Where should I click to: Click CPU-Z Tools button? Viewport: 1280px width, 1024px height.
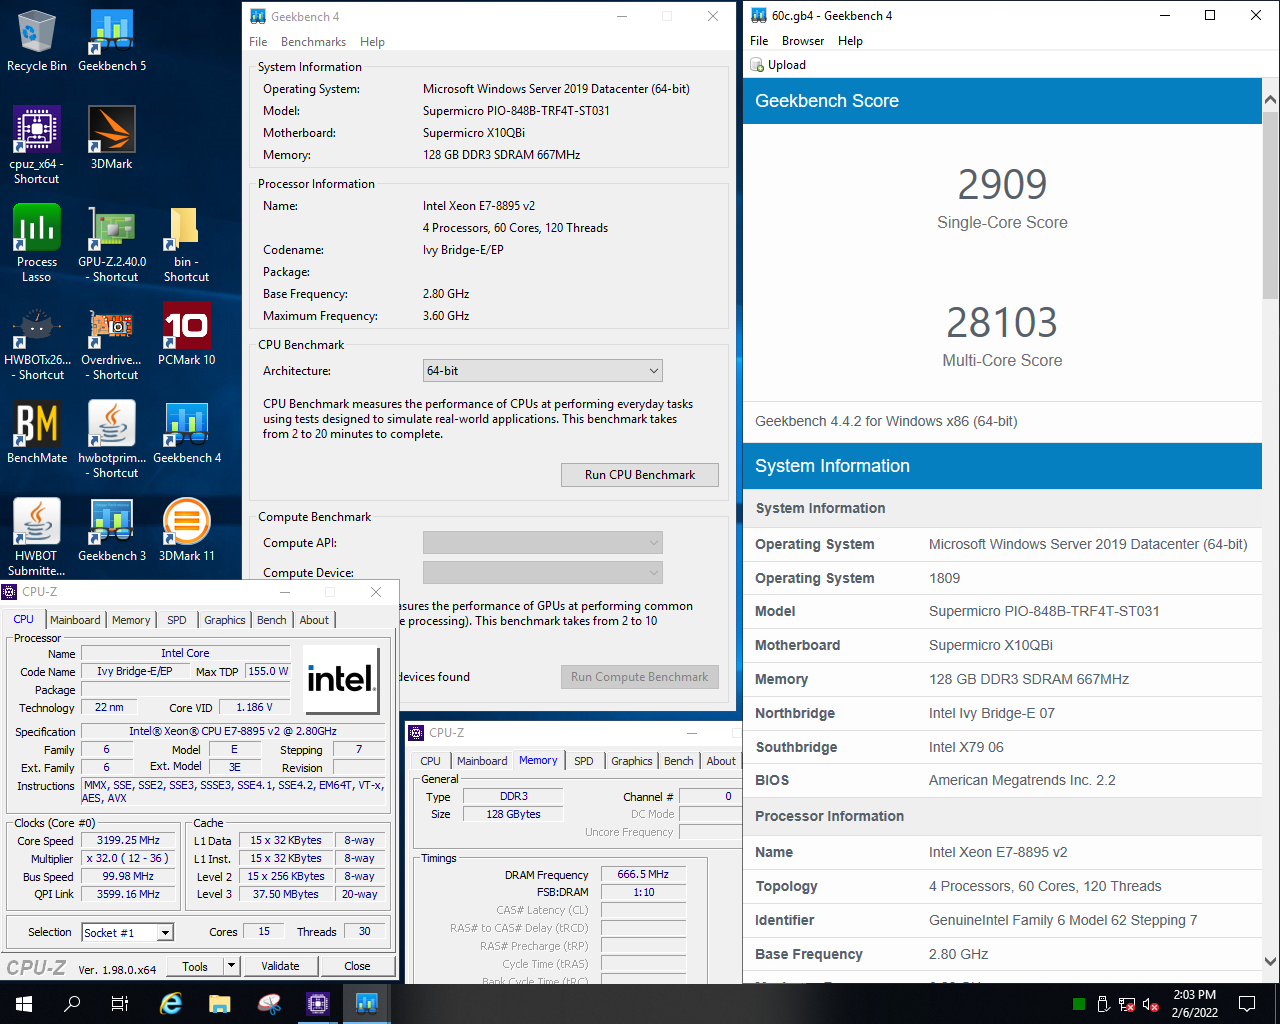tap(195, 966)
